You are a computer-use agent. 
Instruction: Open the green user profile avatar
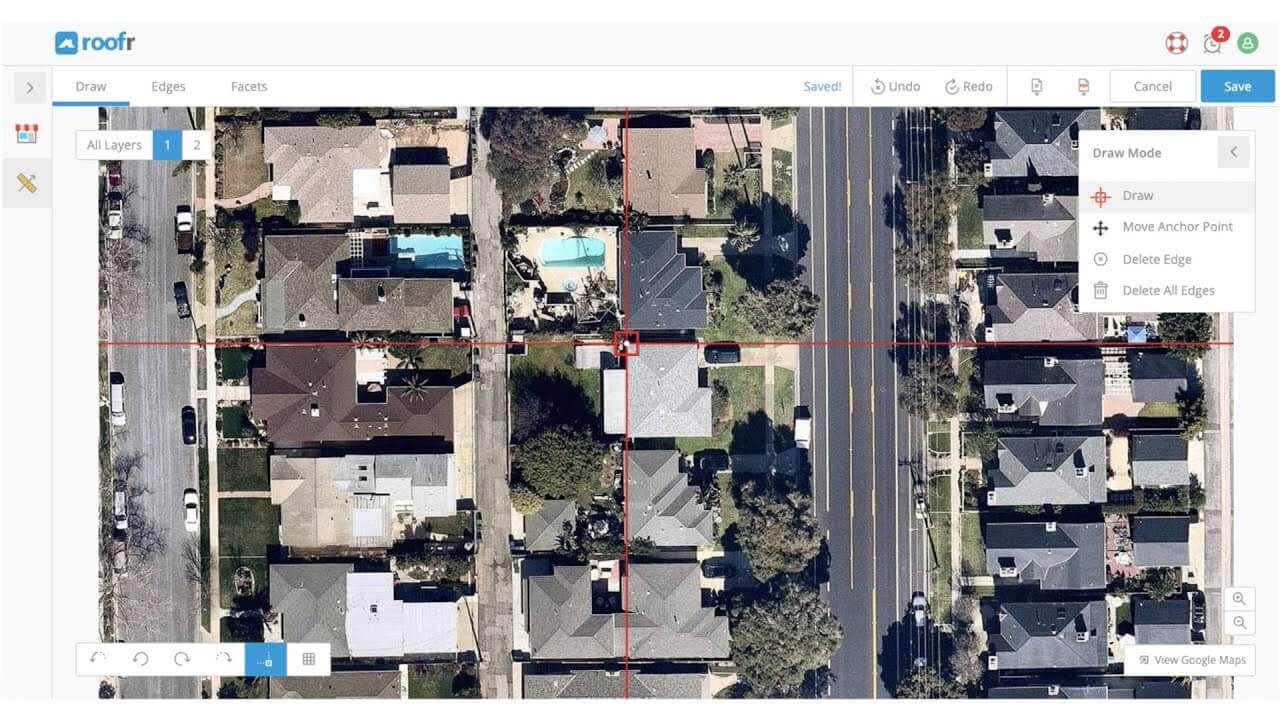(1247, 43)
